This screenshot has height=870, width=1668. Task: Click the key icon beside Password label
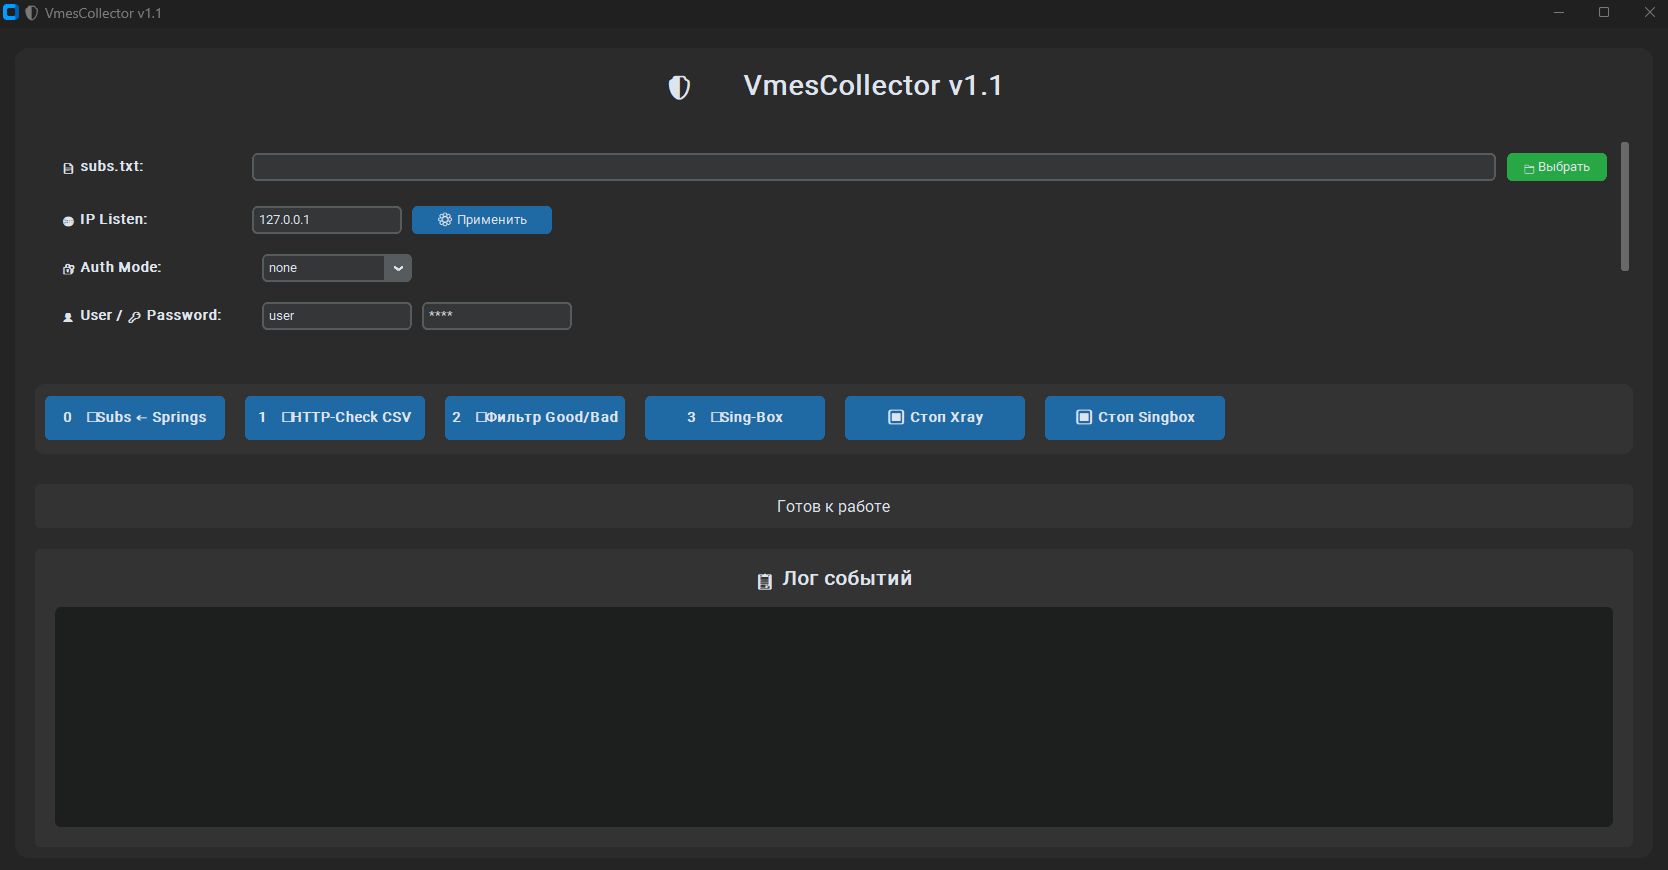click(134, 317)
